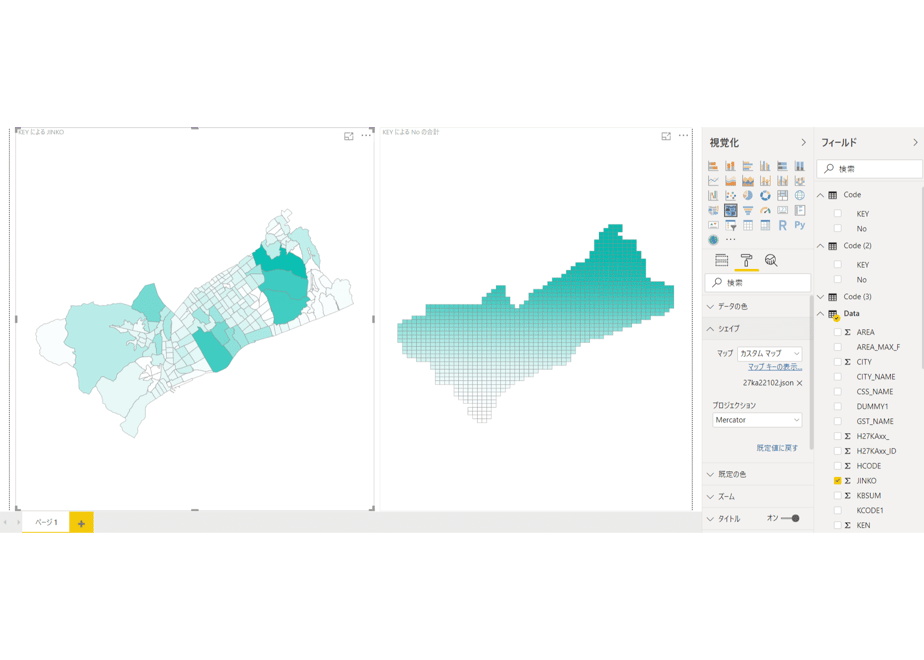Select the stacked bar chart visual
Viewport: 924px width, 660px height.
pyautogui.click(x=713, y=166)
